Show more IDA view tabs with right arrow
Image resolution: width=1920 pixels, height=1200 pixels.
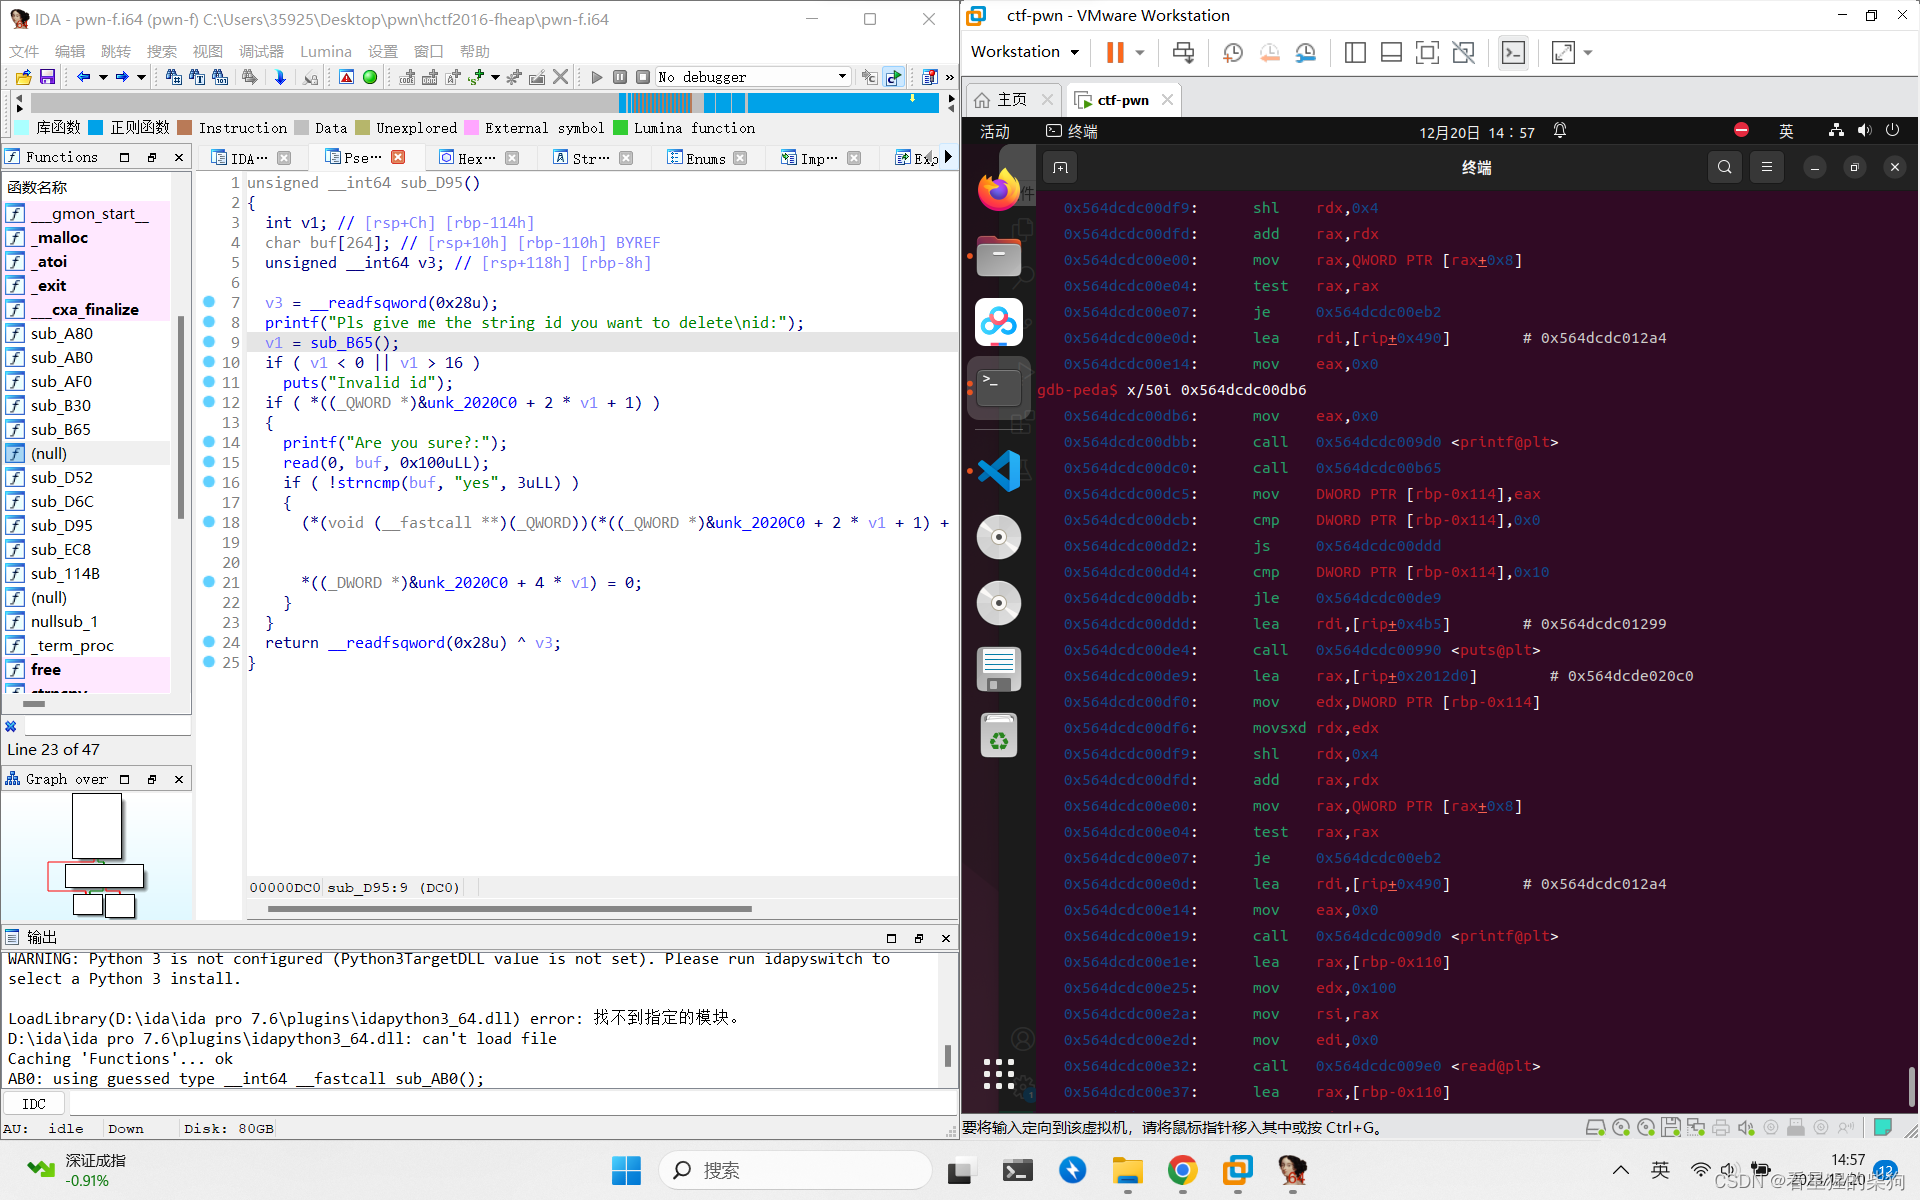[x=948, y=157]
